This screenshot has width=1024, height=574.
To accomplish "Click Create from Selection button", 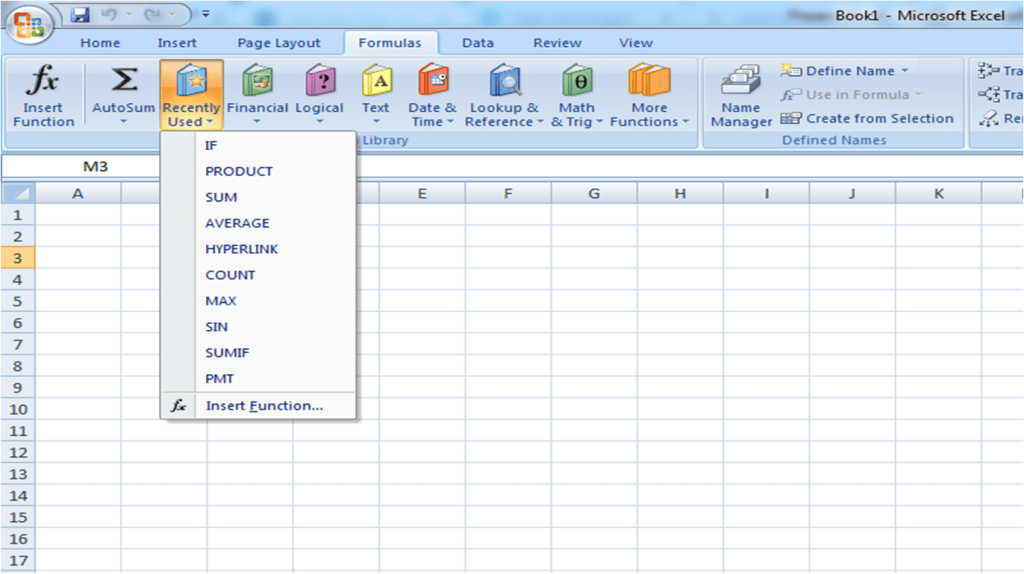I will [x=867, y=118].
